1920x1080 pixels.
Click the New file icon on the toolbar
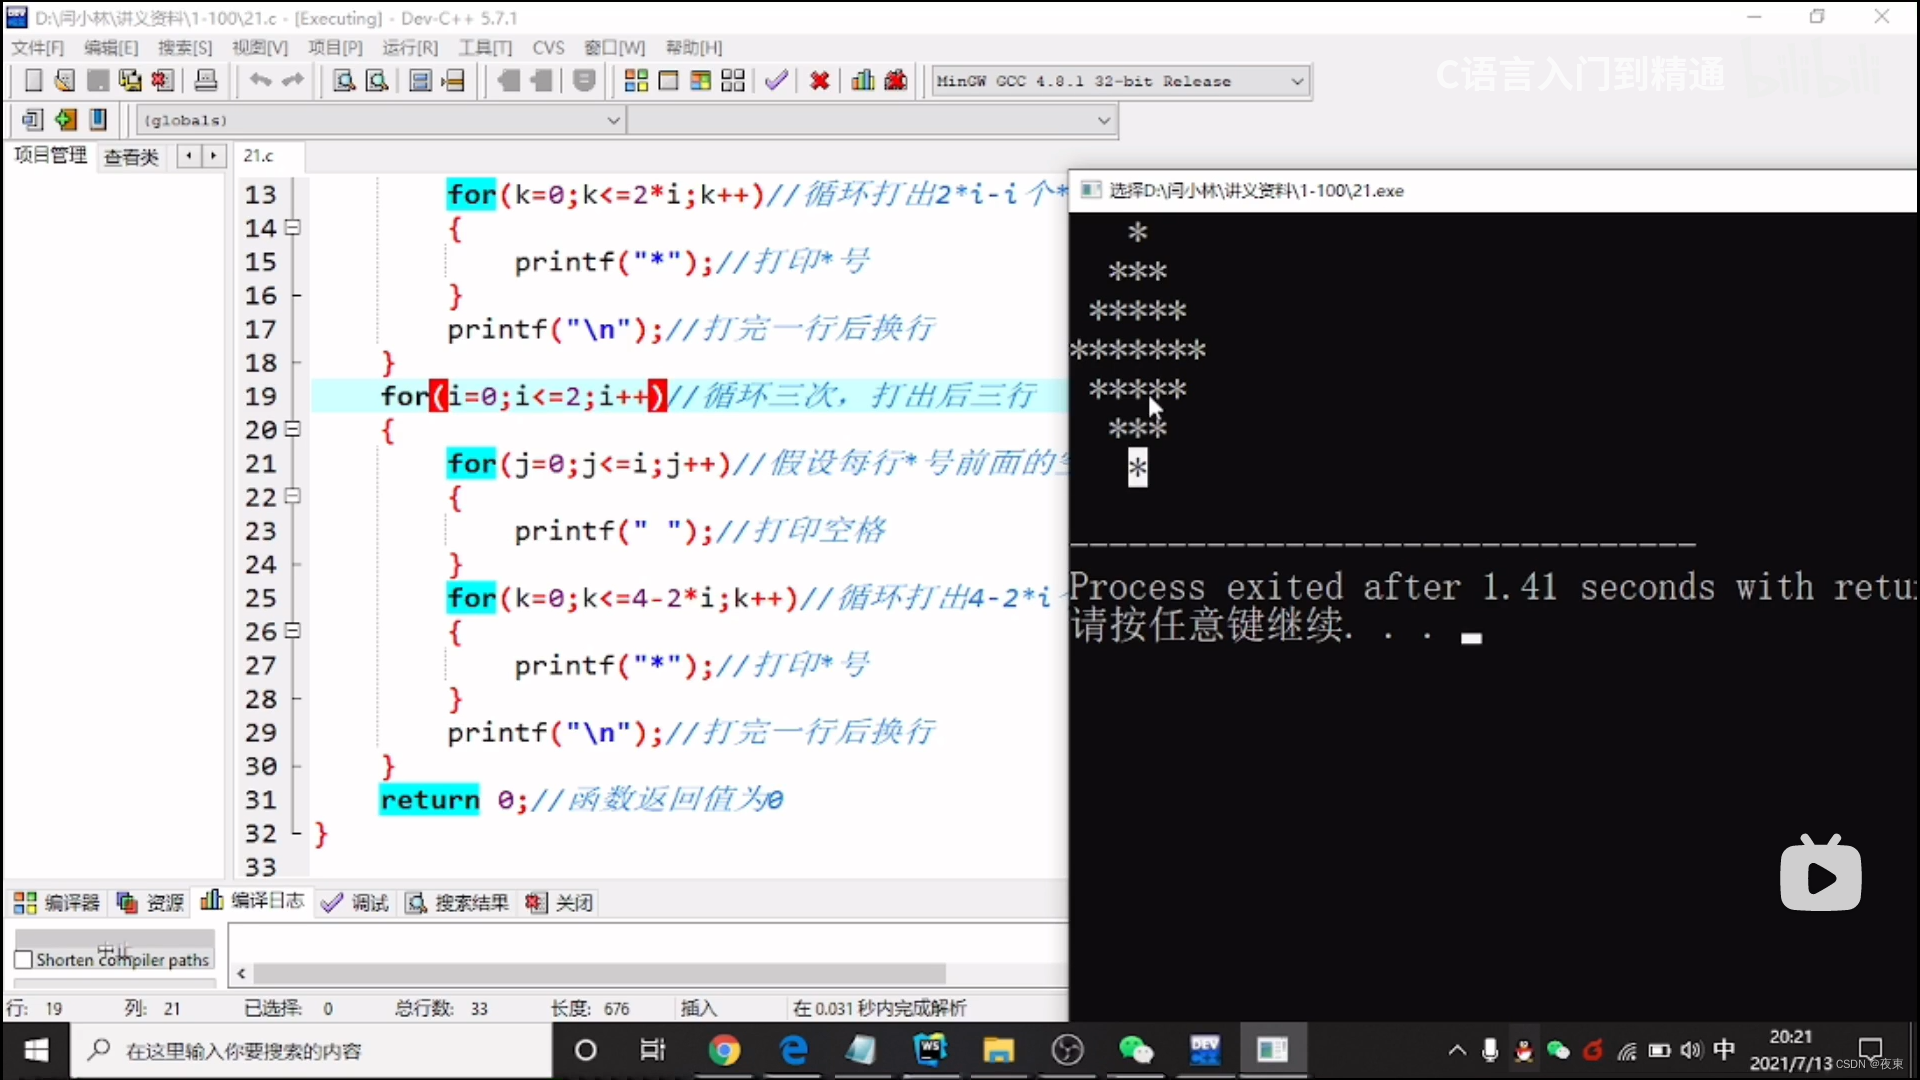[x=32, y=80]
